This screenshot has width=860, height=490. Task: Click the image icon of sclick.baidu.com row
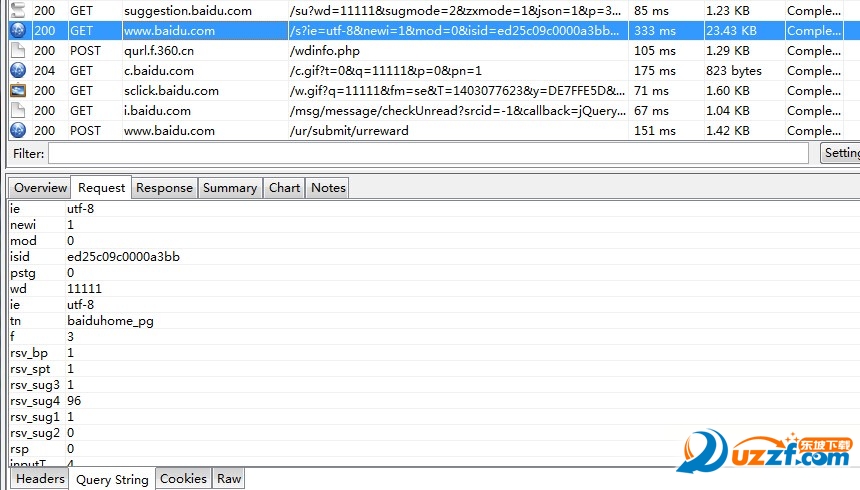pyautogui.click(x=18, y=91)
